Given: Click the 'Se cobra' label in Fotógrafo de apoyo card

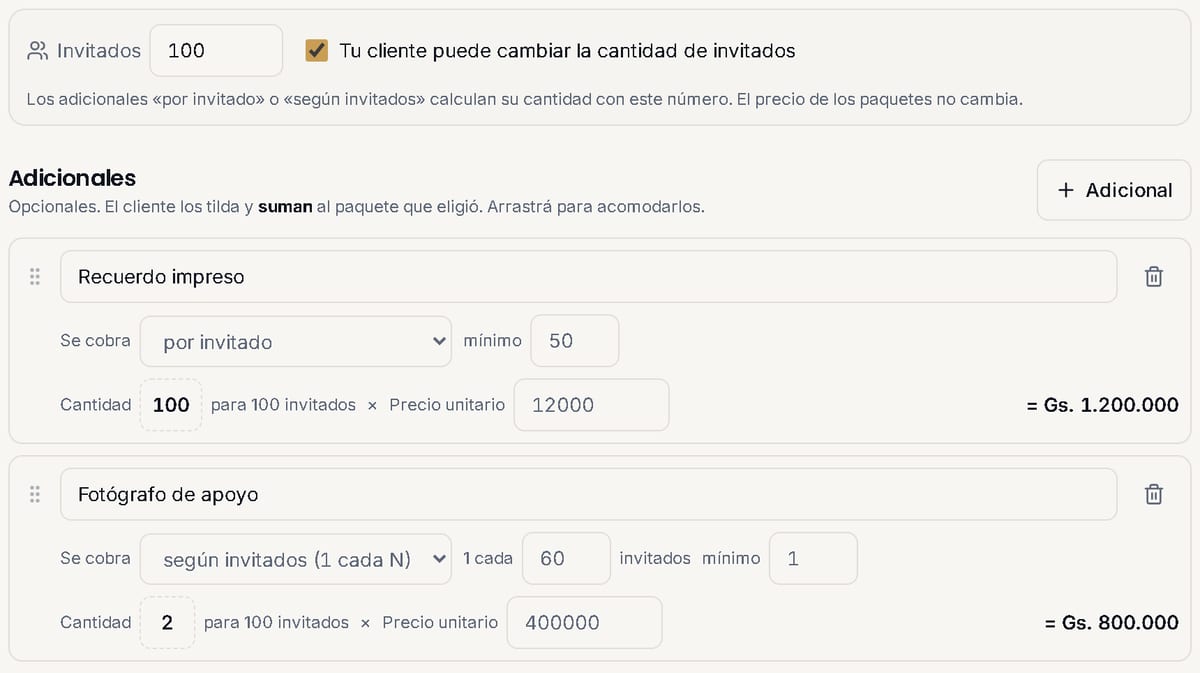Looking at the screenshot, I should point(95,559).
